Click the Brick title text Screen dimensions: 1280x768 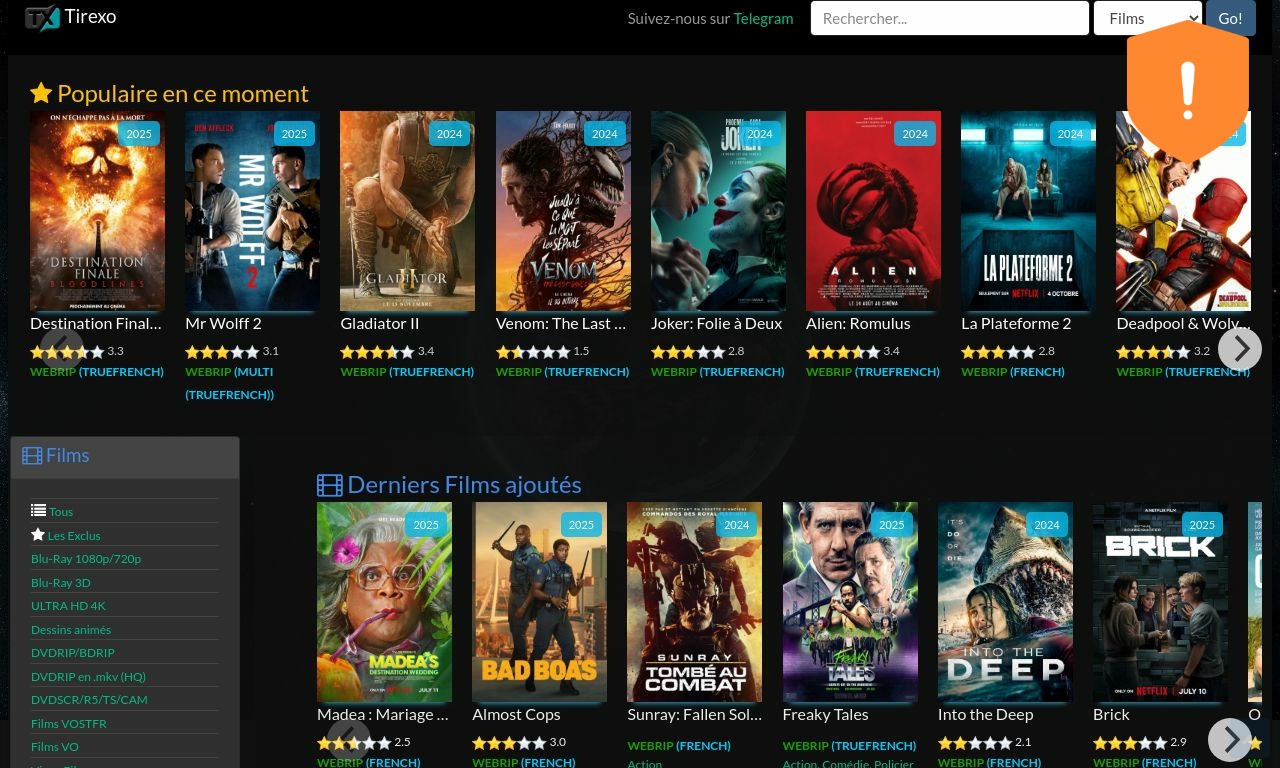(x=1111, y=714)
